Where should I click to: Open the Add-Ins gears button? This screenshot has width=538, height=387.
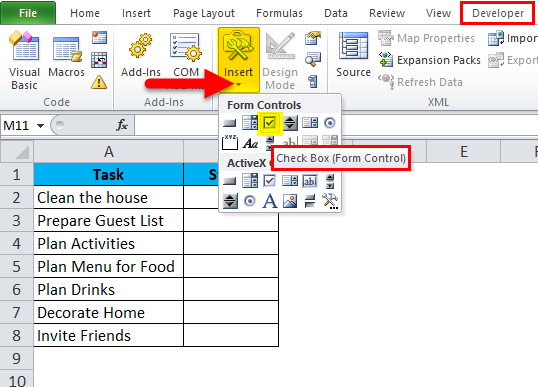click(x=141, y=55)
